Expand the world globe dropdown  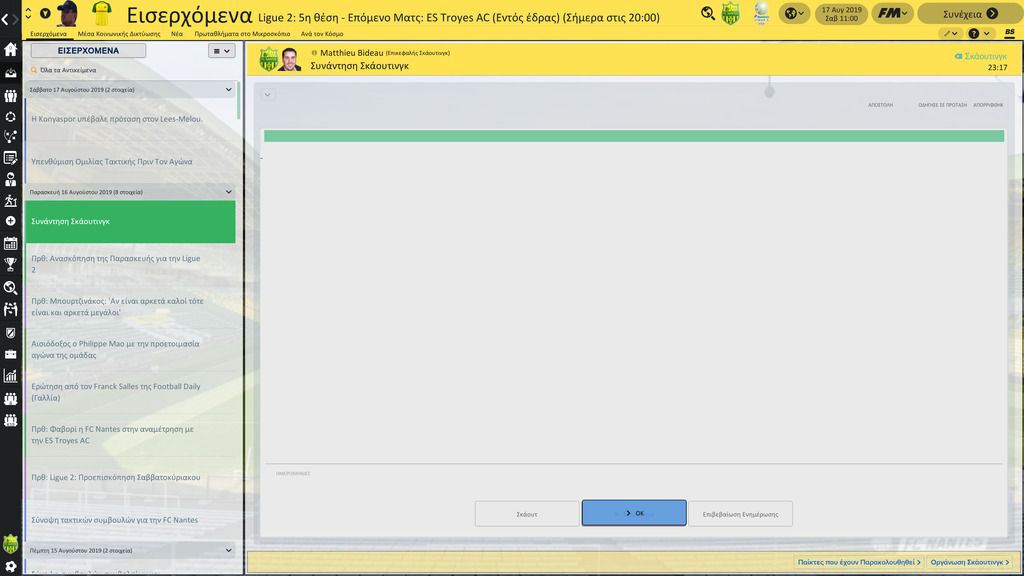click(x=795, y=13)
